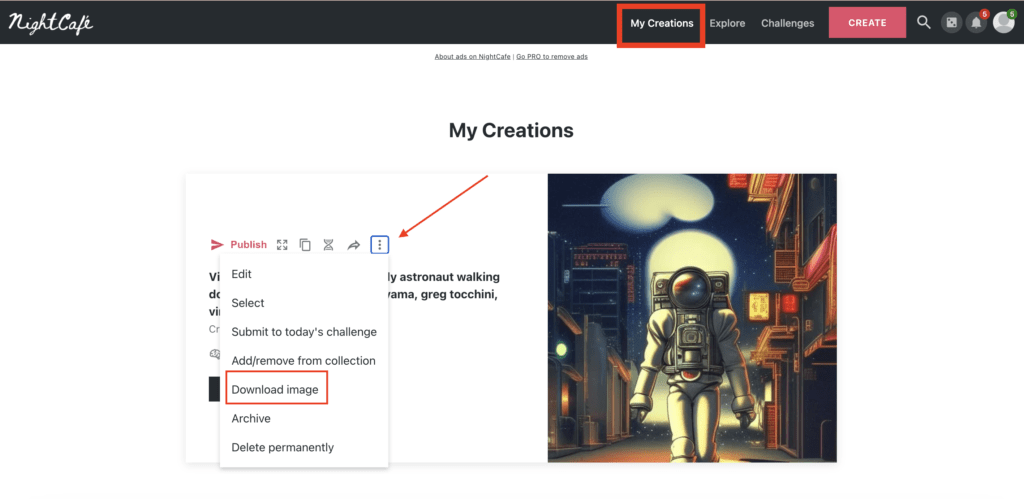The width and height of the screenshot is (1024, 499).
Task: Click the NightCafe logo
Action: click(50, 23)
